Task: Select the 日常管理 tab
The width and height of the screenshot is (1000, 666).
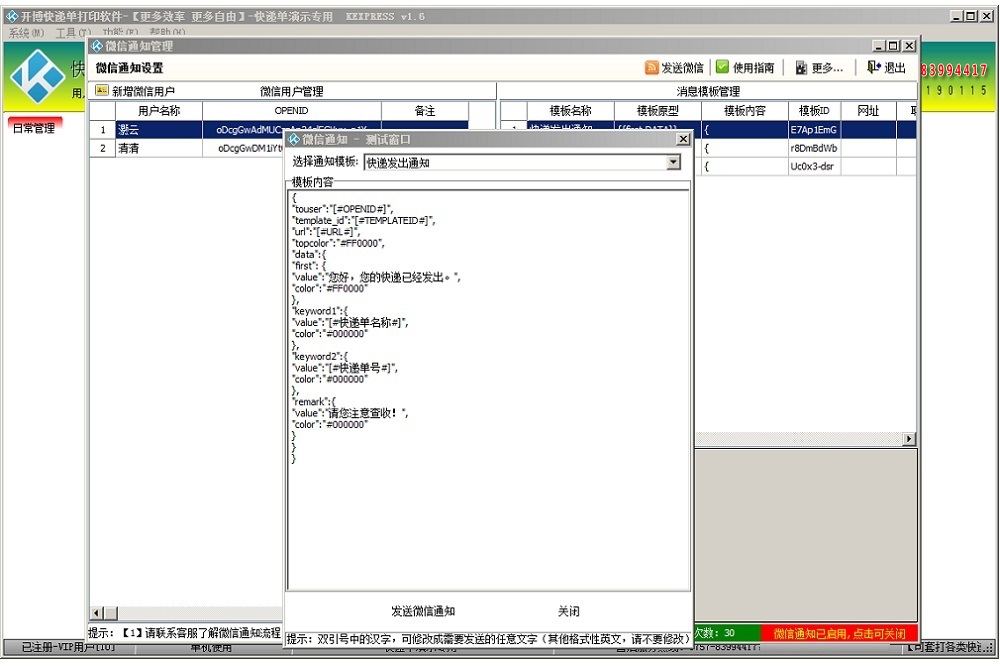Action: tap(34, 128)
